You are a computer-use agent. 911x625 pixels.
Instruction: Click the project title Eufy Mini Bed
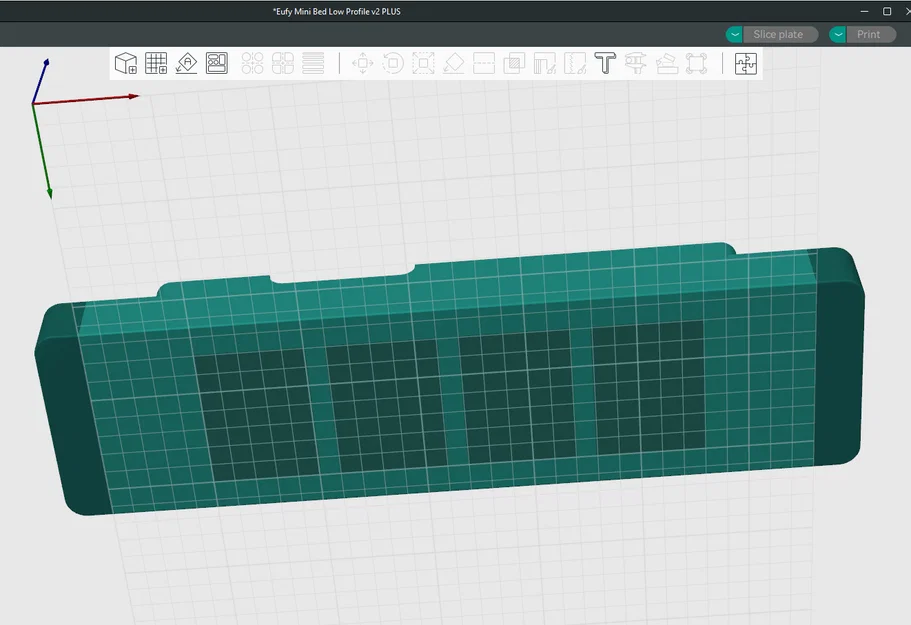click(x=336, y=11)
